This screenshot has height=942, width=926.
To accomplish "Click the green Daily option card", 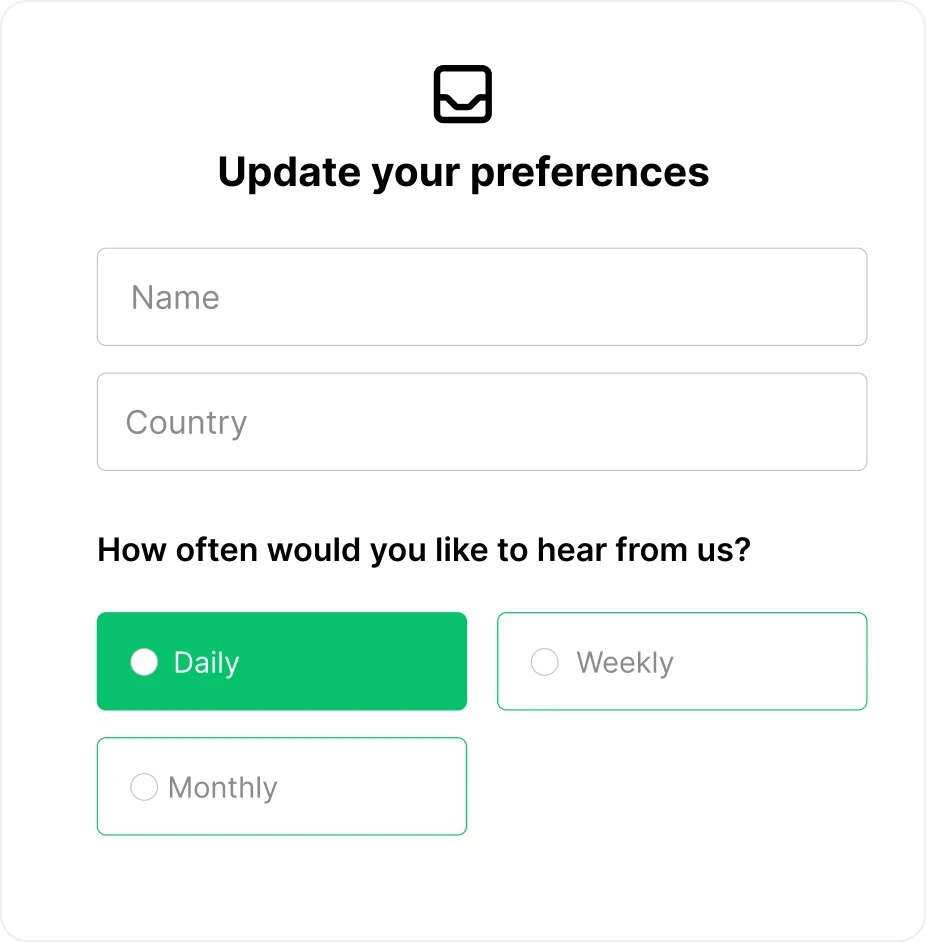I will pyautogui.click(x=282, y=661).
